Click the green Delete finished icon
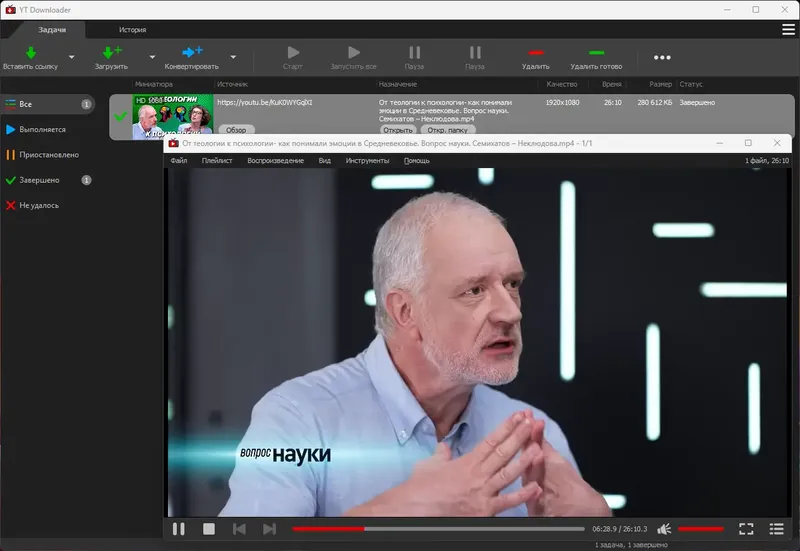The width and height of the screenshot is (800, 551). tap(596, 53)
